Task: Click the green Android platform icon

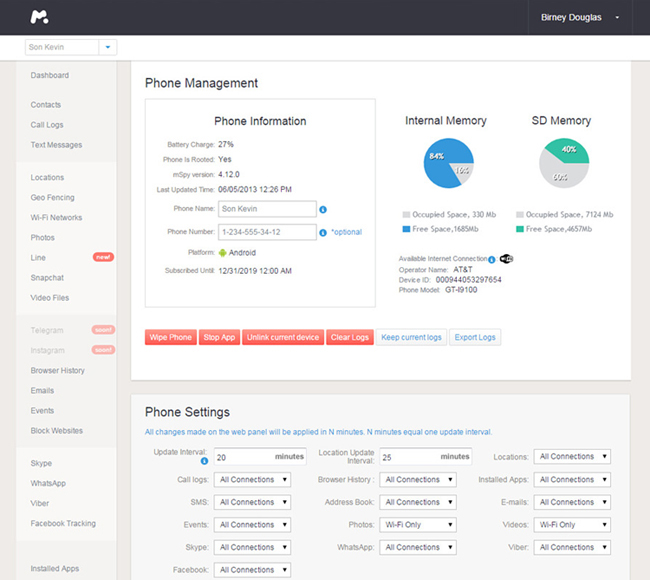Action: [x=223, y=252]
